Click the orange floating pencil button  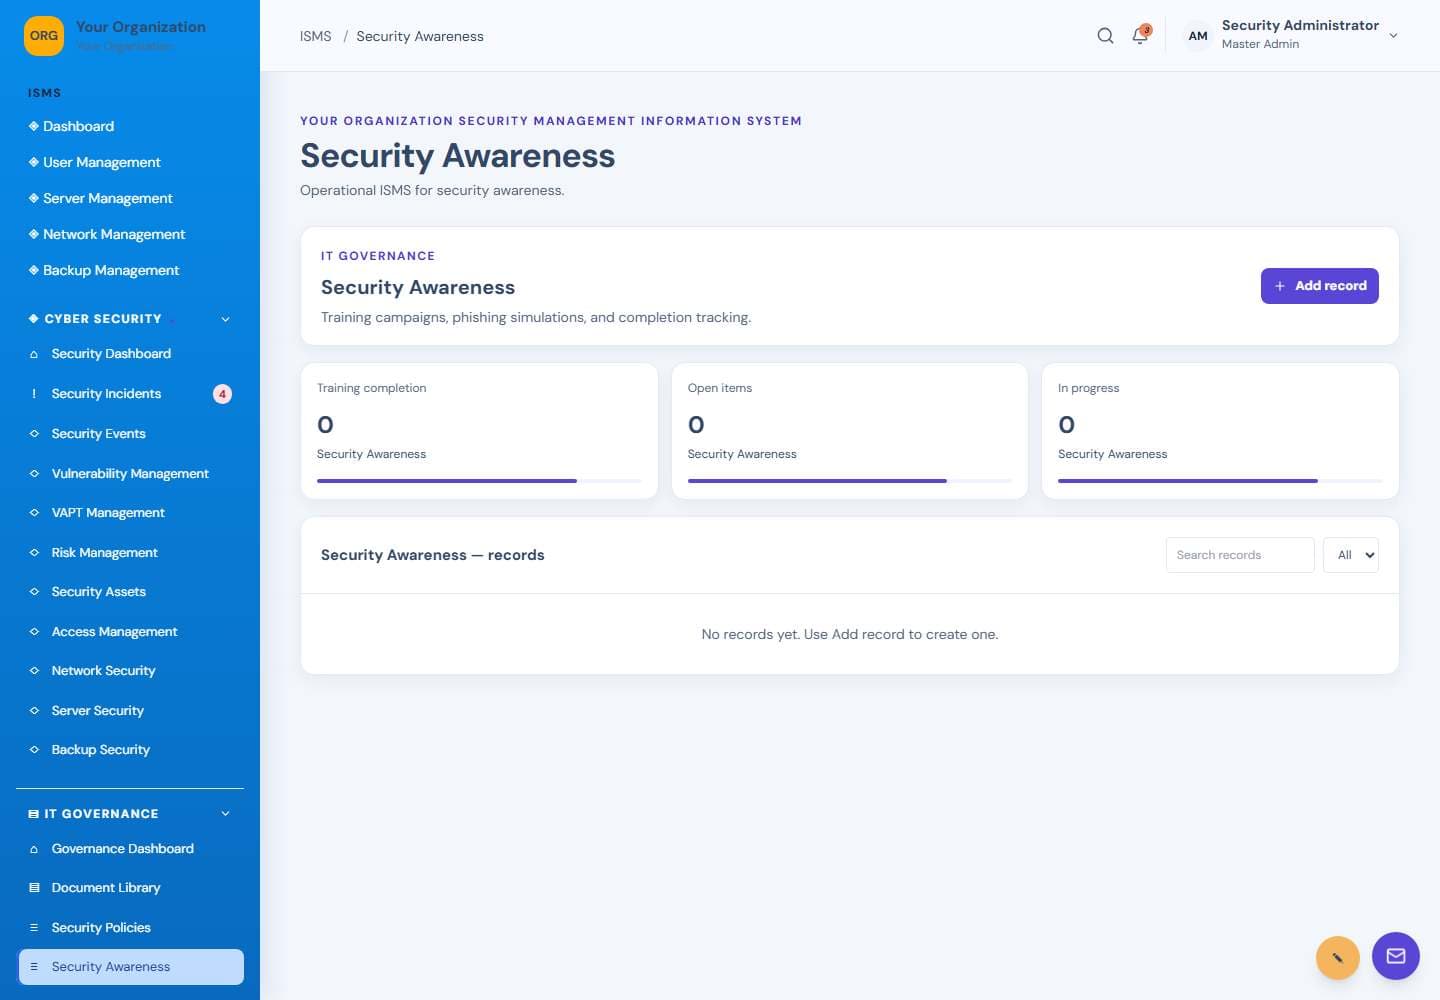pyautogui.click(x=1337, y=958)
